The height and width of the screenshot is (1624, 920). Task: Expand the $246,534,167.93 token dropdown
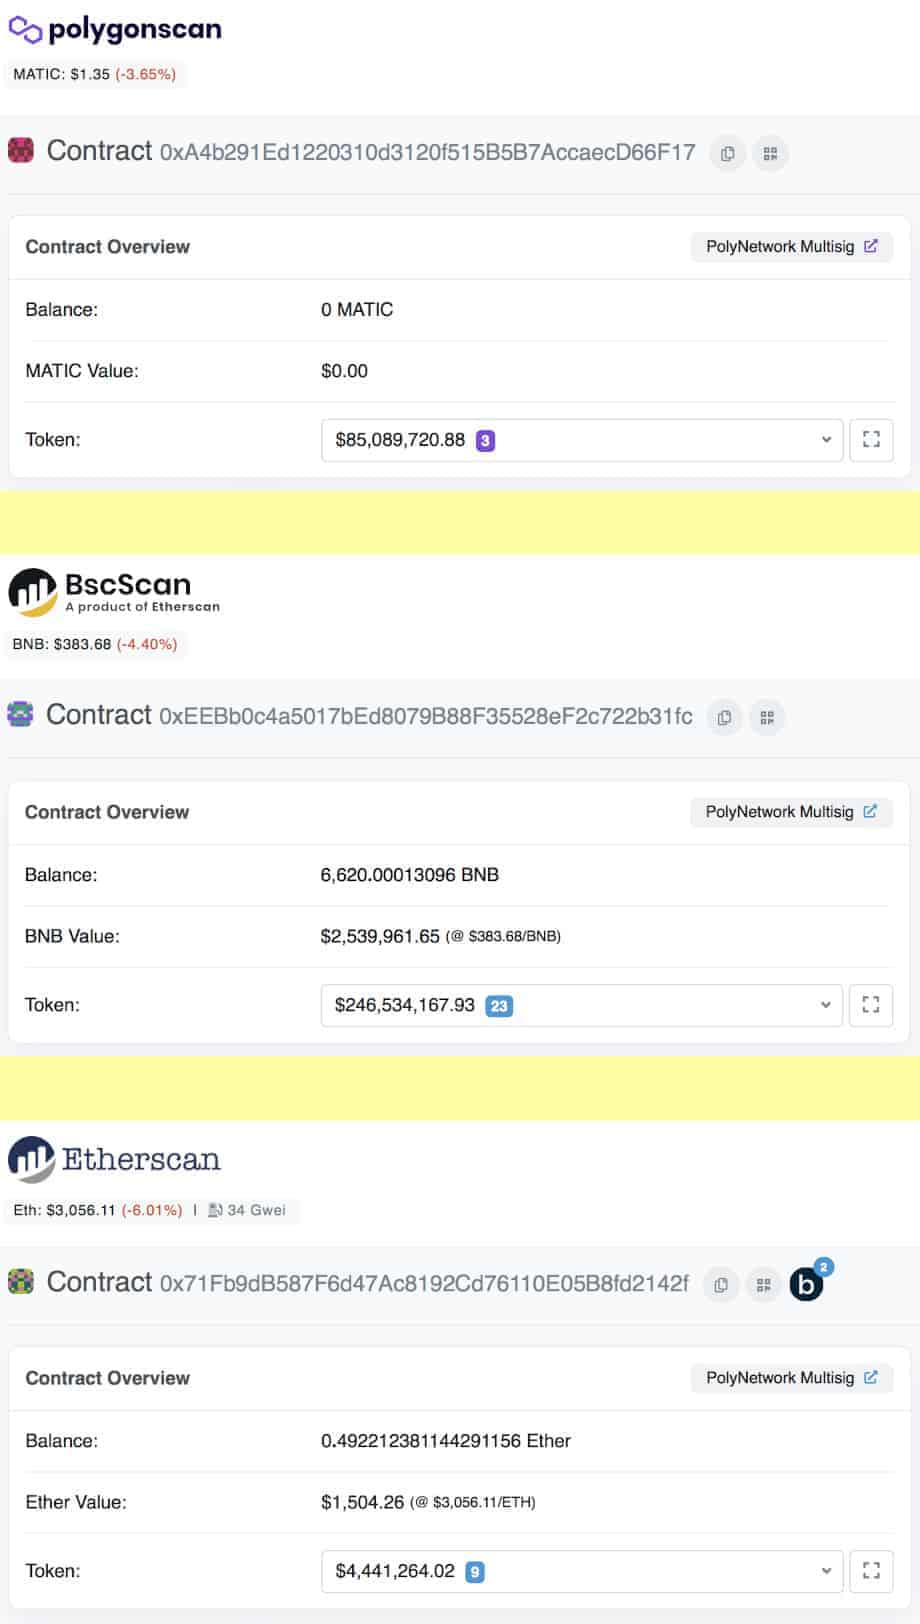coord(581,1005)
